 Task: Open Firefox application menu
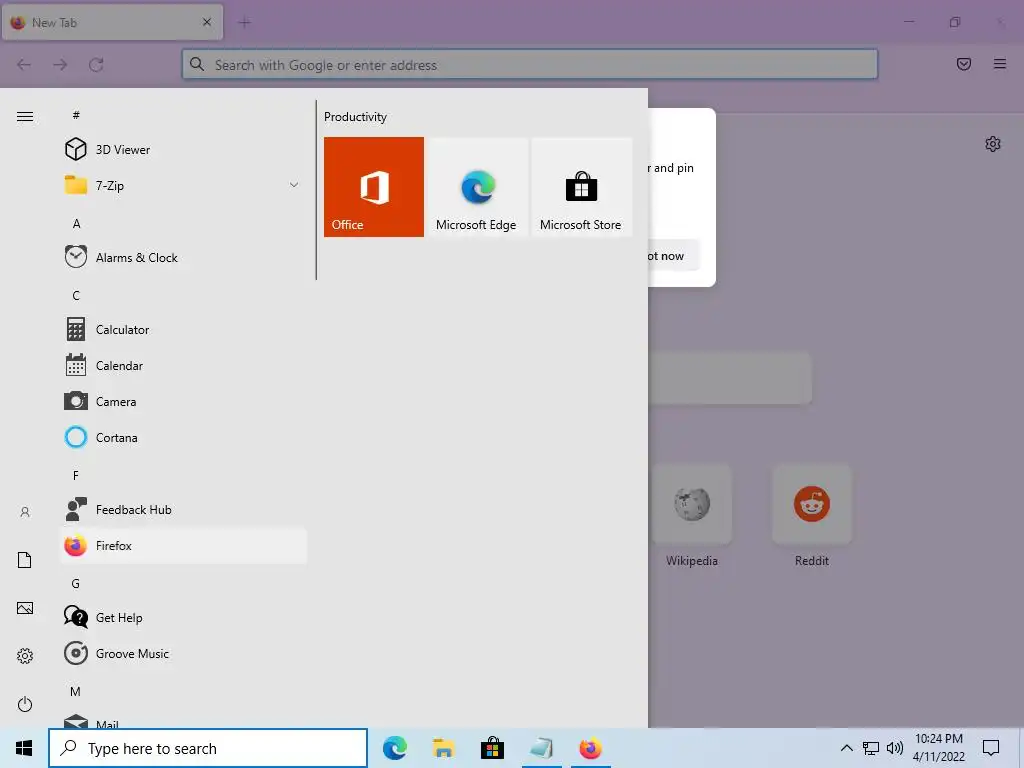click(1000, 64)
